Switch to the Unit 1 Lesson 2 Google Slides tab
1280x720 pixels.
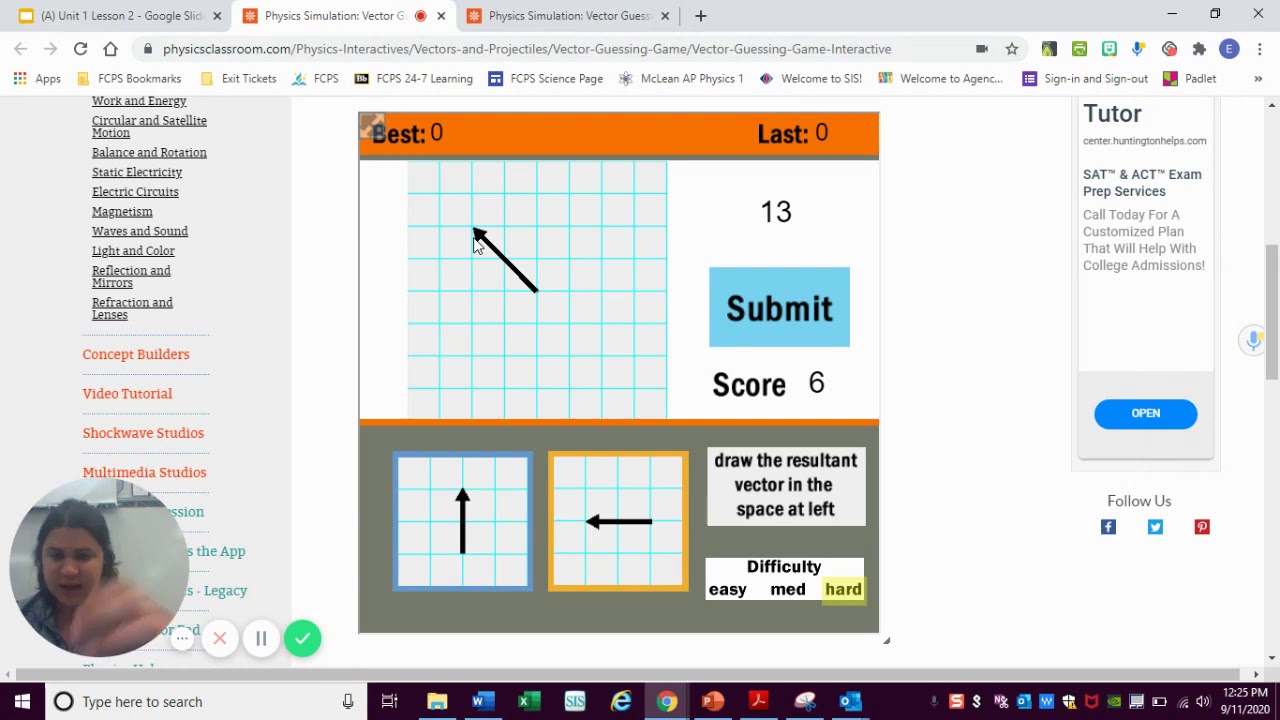(x=121, y=16)
